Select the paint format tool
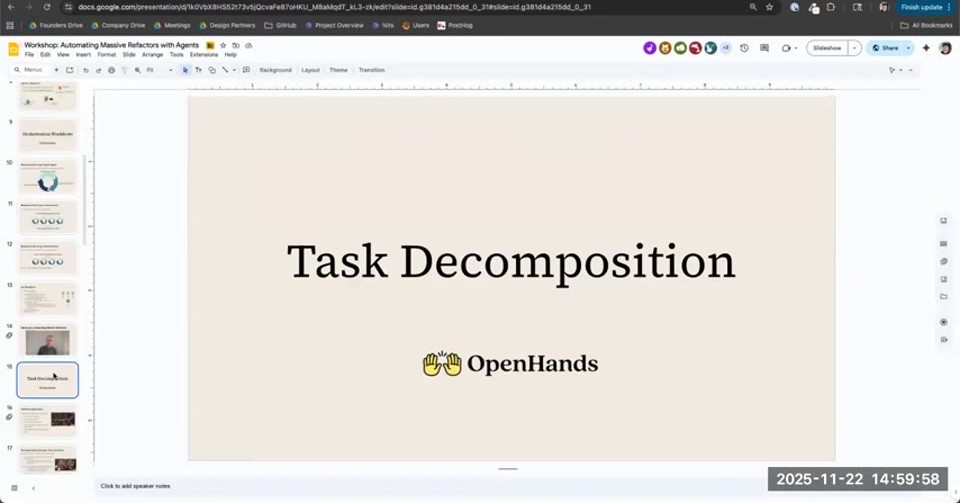 [x=124, y=70]
